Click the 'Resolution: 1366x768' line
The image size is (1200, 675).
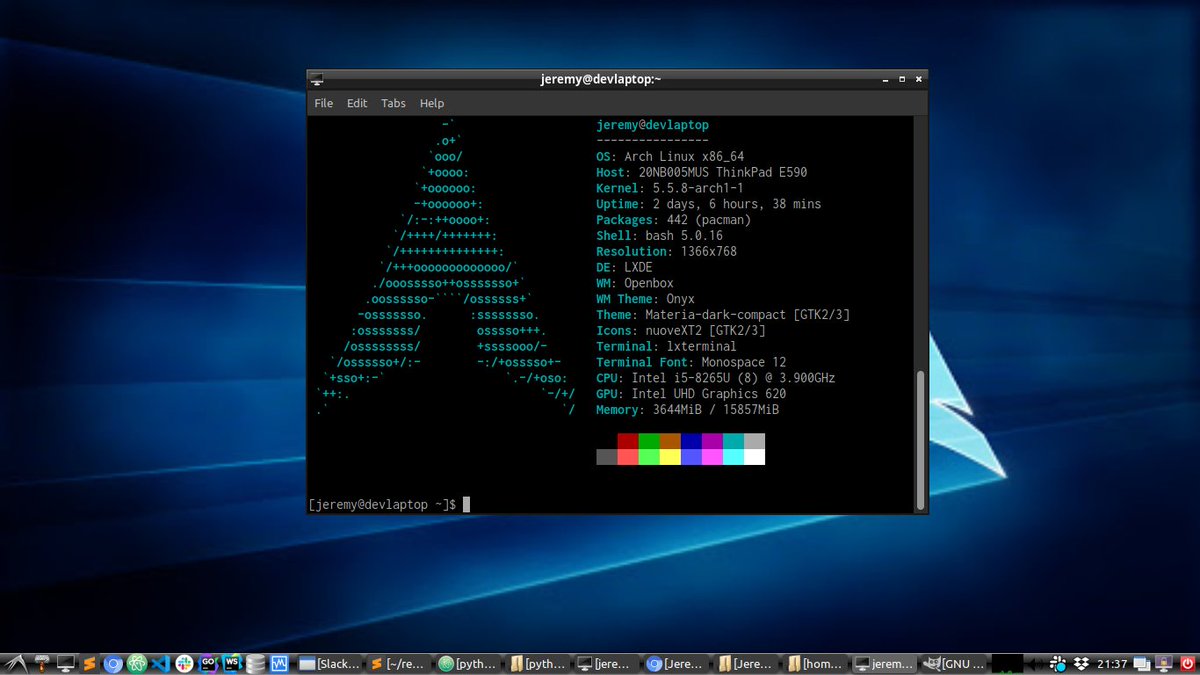pyautogui.click(x=666, y=252)
